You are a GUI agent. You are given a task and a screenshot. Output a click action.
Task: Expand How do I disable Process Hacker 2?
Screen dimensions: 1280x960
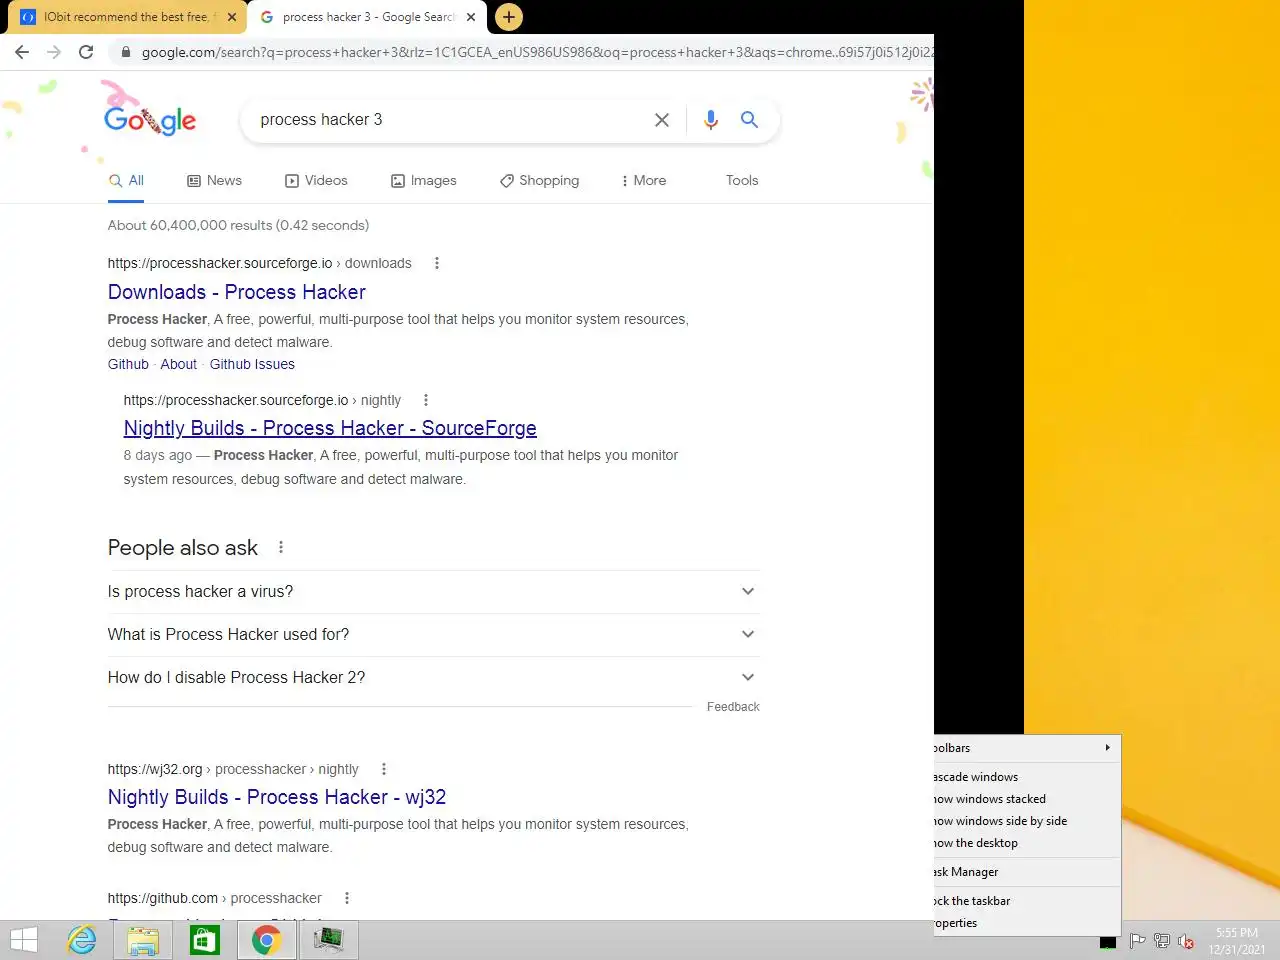click(433, 678)
